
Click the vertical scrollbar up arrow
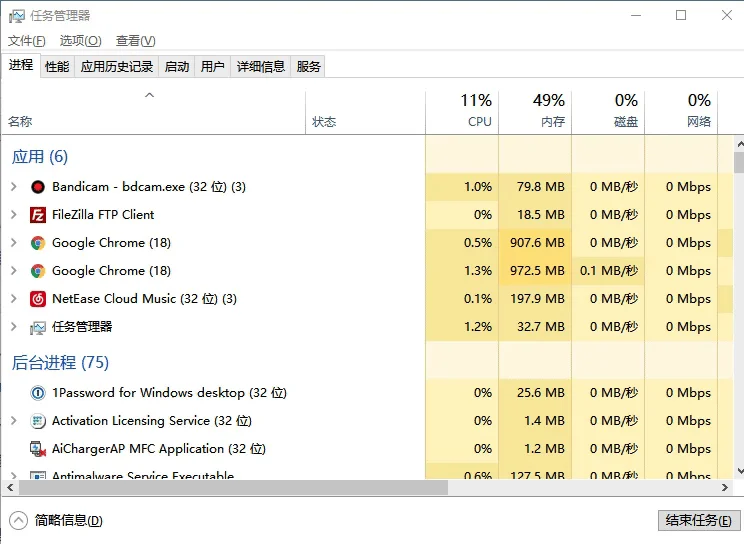click(x=739, y=143)
